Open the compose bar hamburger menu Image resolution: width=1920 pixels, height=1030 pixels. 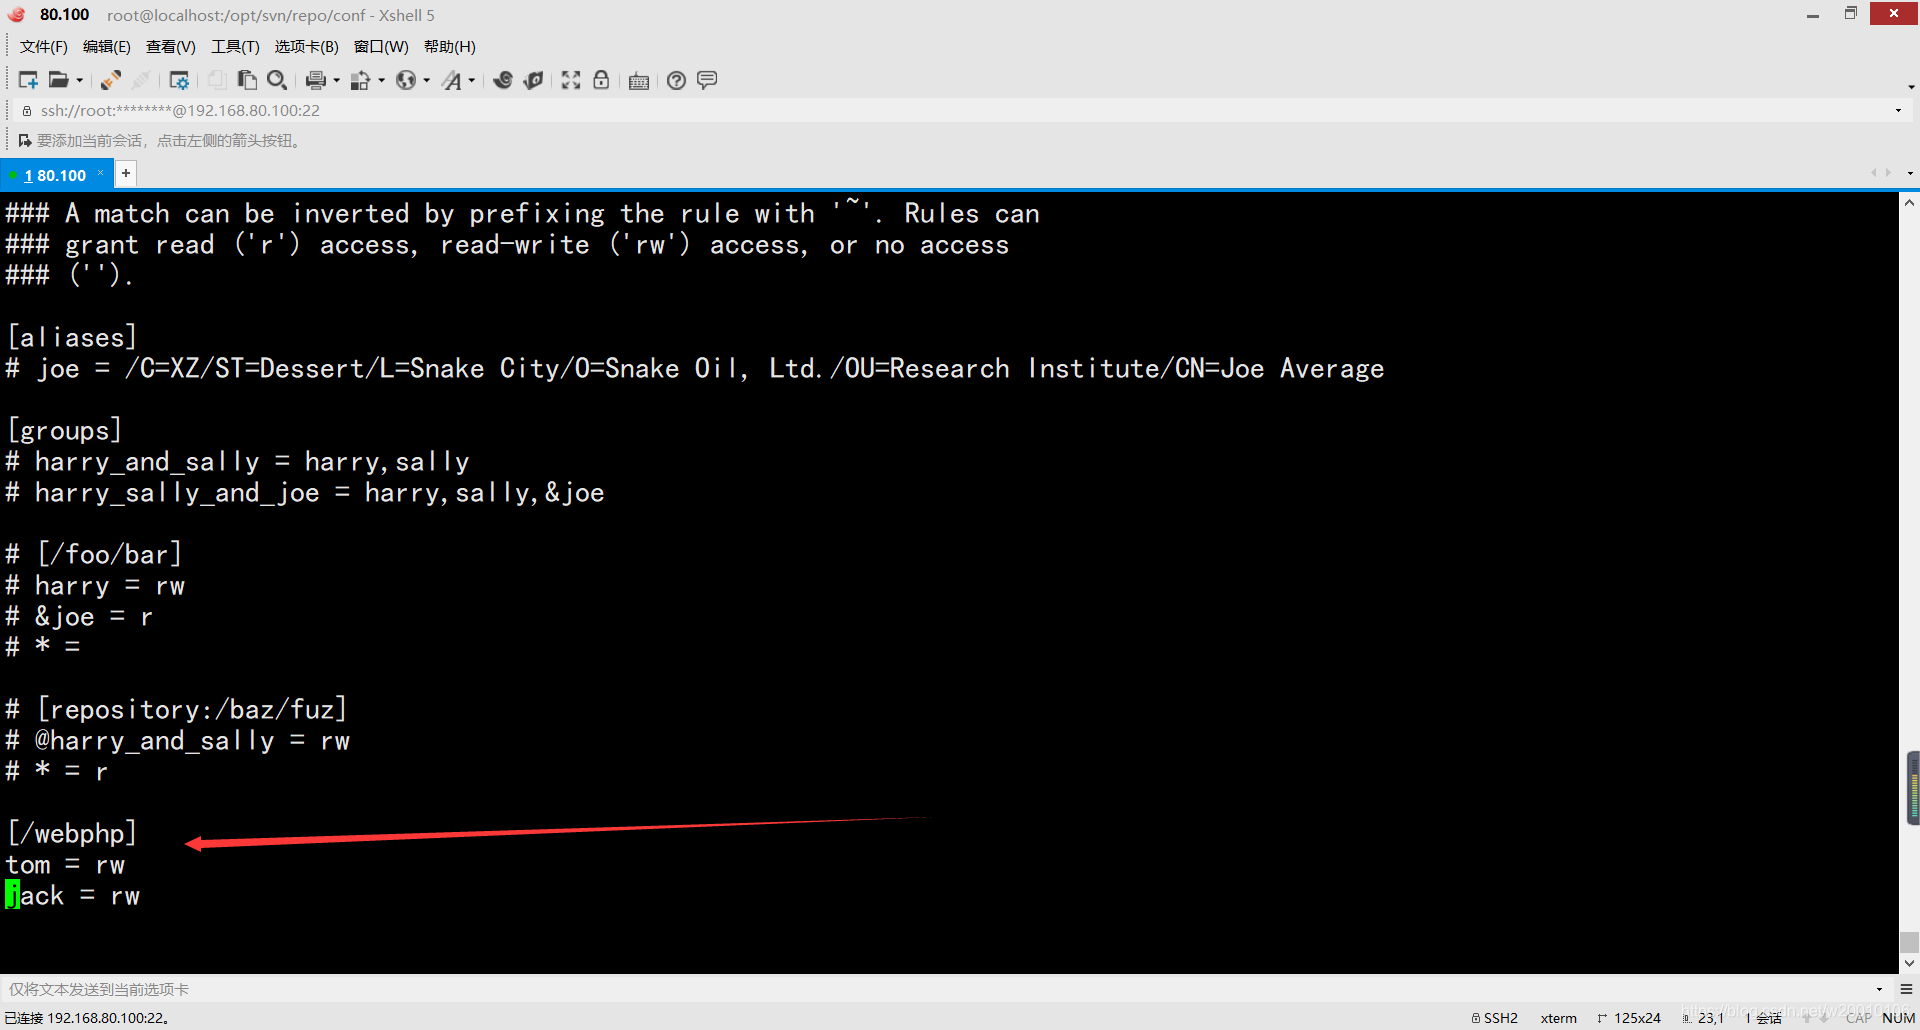1906,989
